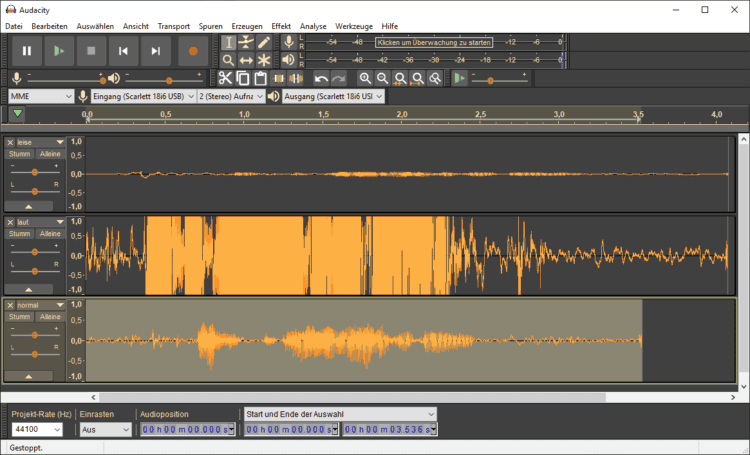Click the pan slider of 'laut' track
Screen dimensions: 750x455
tap(34, 271)
